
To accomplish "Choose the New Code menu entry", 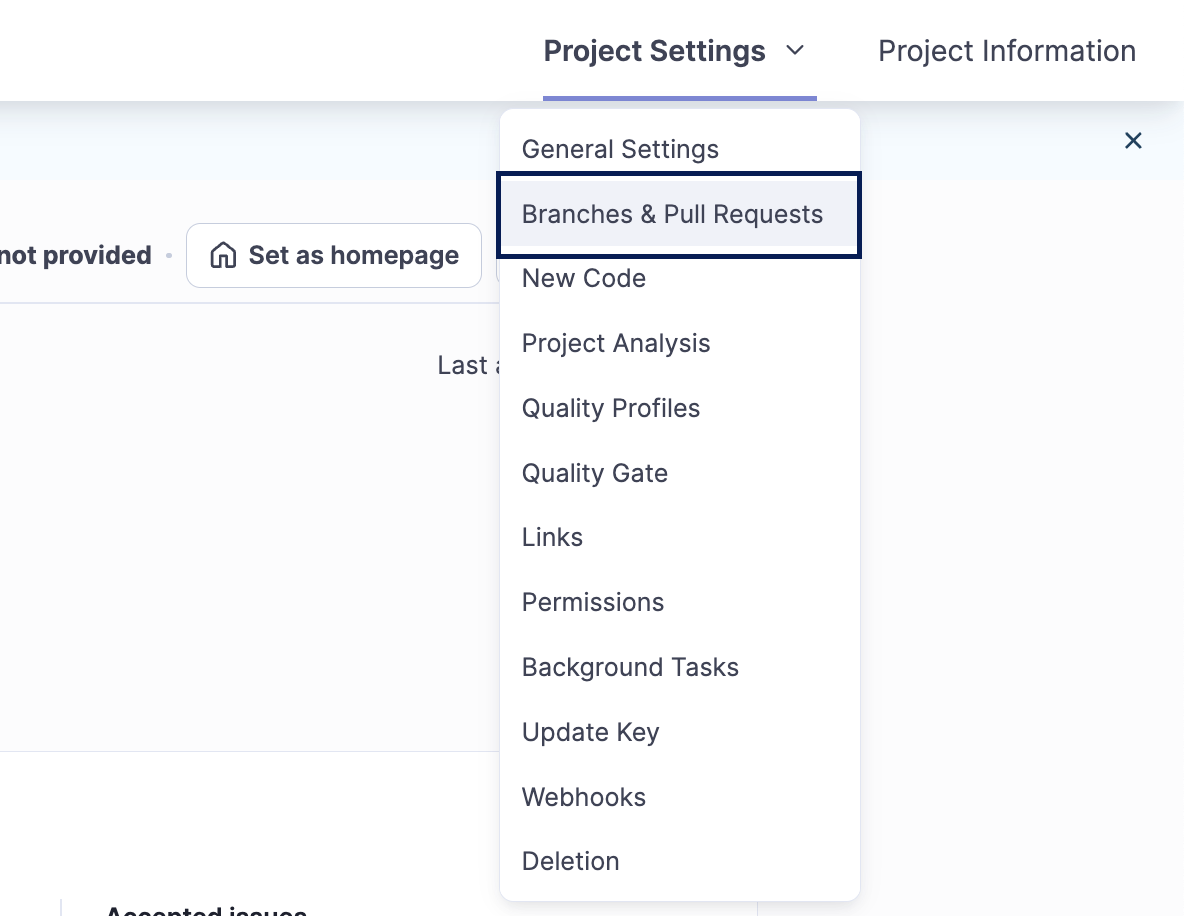I will (x=584, y=279).
